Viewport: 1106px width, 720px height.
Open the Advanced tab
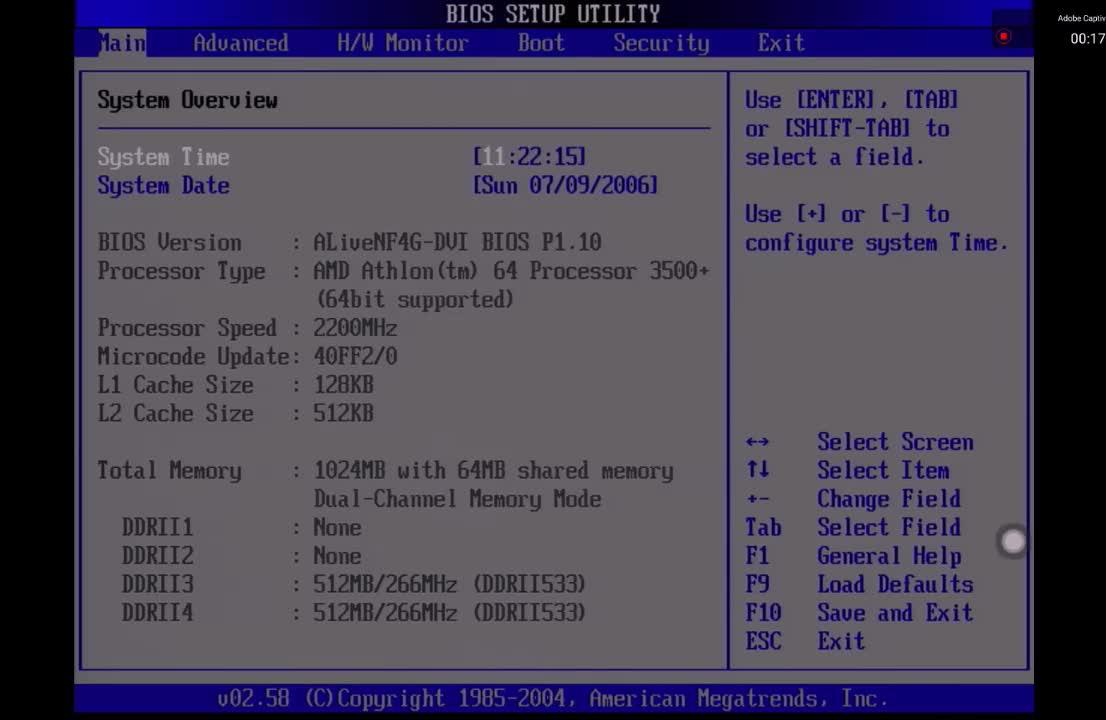(x=241, y=43)
